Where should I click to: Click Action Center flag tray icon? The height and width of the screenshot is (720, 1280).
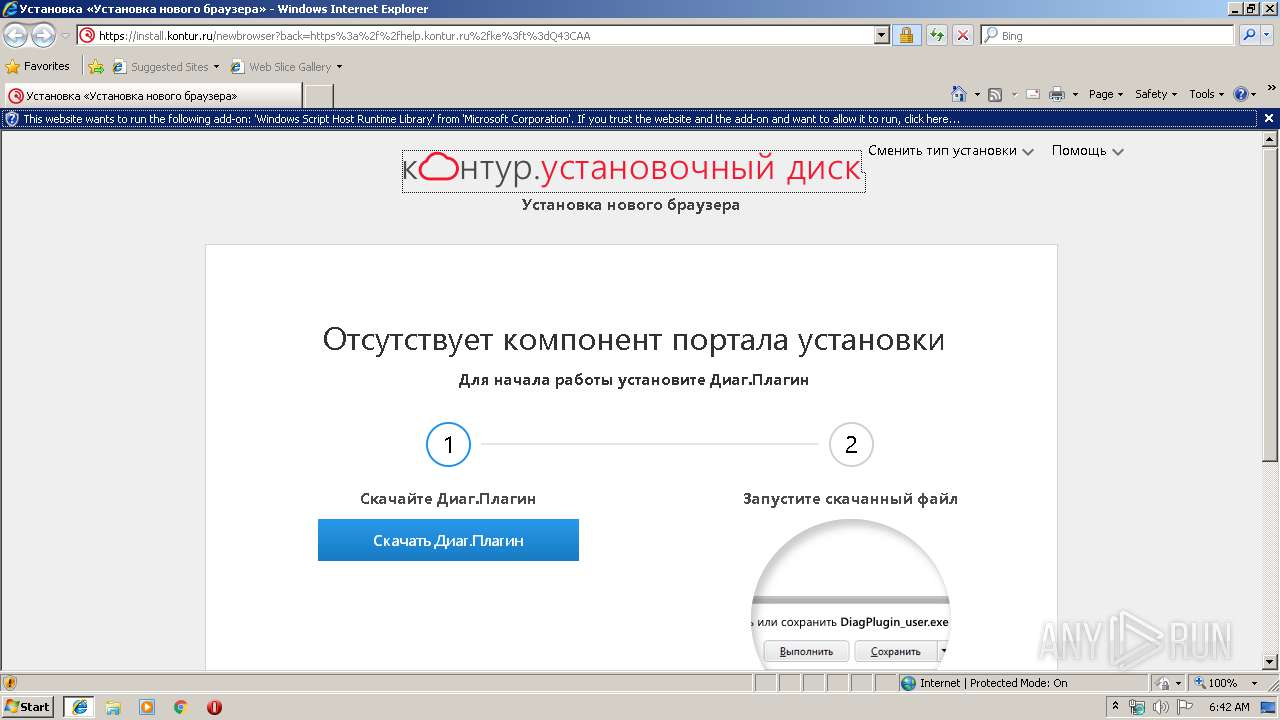pyautogui.click(x=1185, y=707)
